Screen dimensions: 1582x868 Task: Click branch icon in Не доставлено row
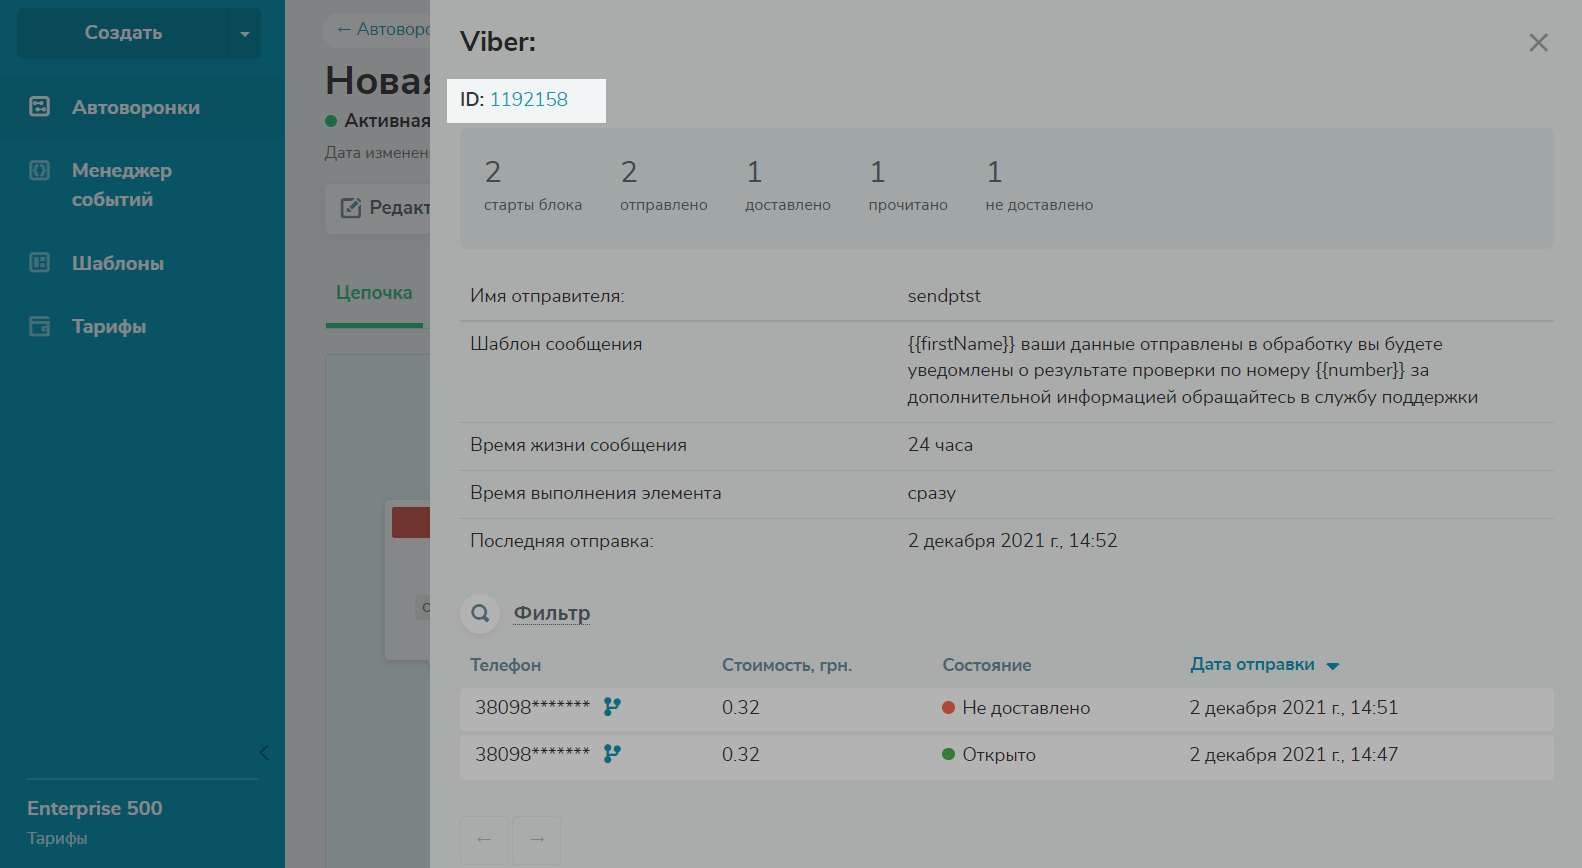coord(612,707)
